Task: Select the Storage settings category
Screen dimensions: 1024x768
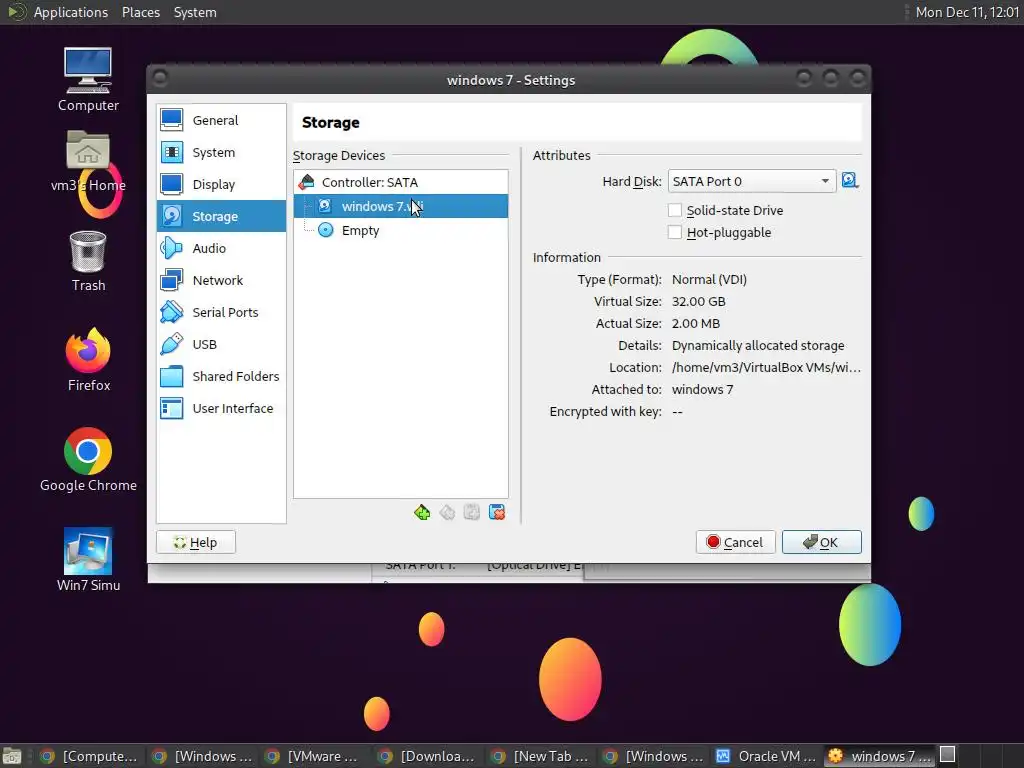Action: point(221,216)
